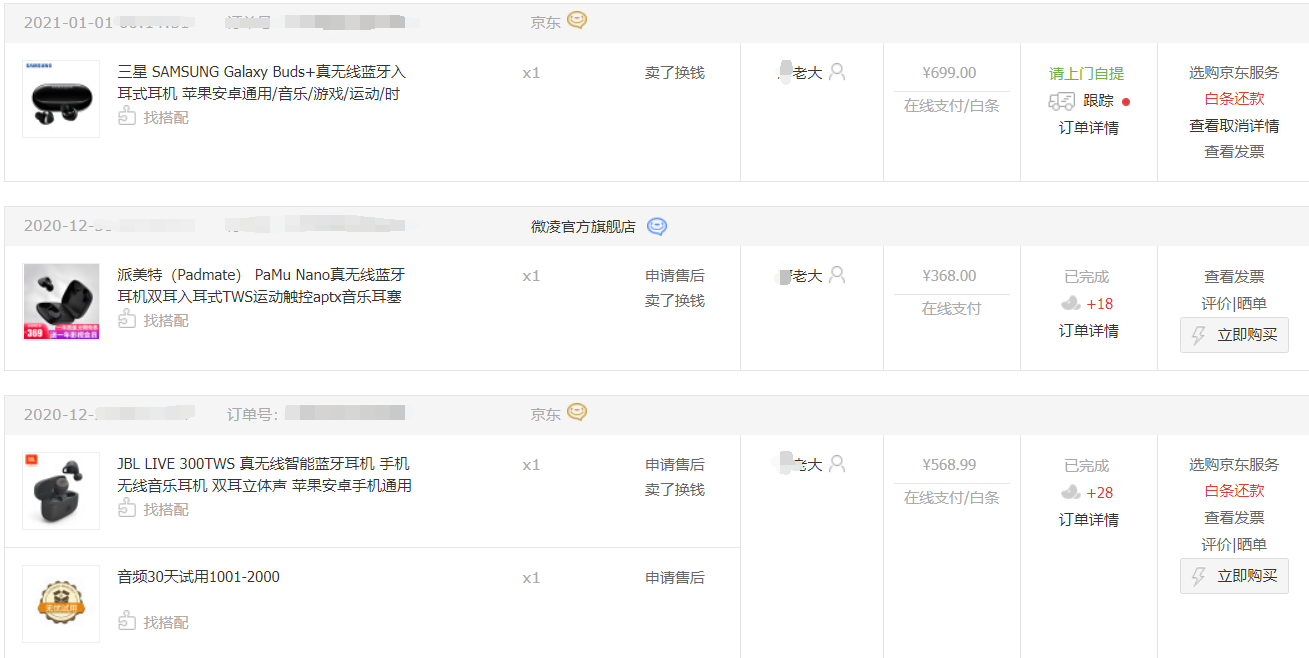This screenshot has height=658, width=1309.
Task: Click 卖了换钱 for the PaMu Nano order
Action: click(675, 301)
